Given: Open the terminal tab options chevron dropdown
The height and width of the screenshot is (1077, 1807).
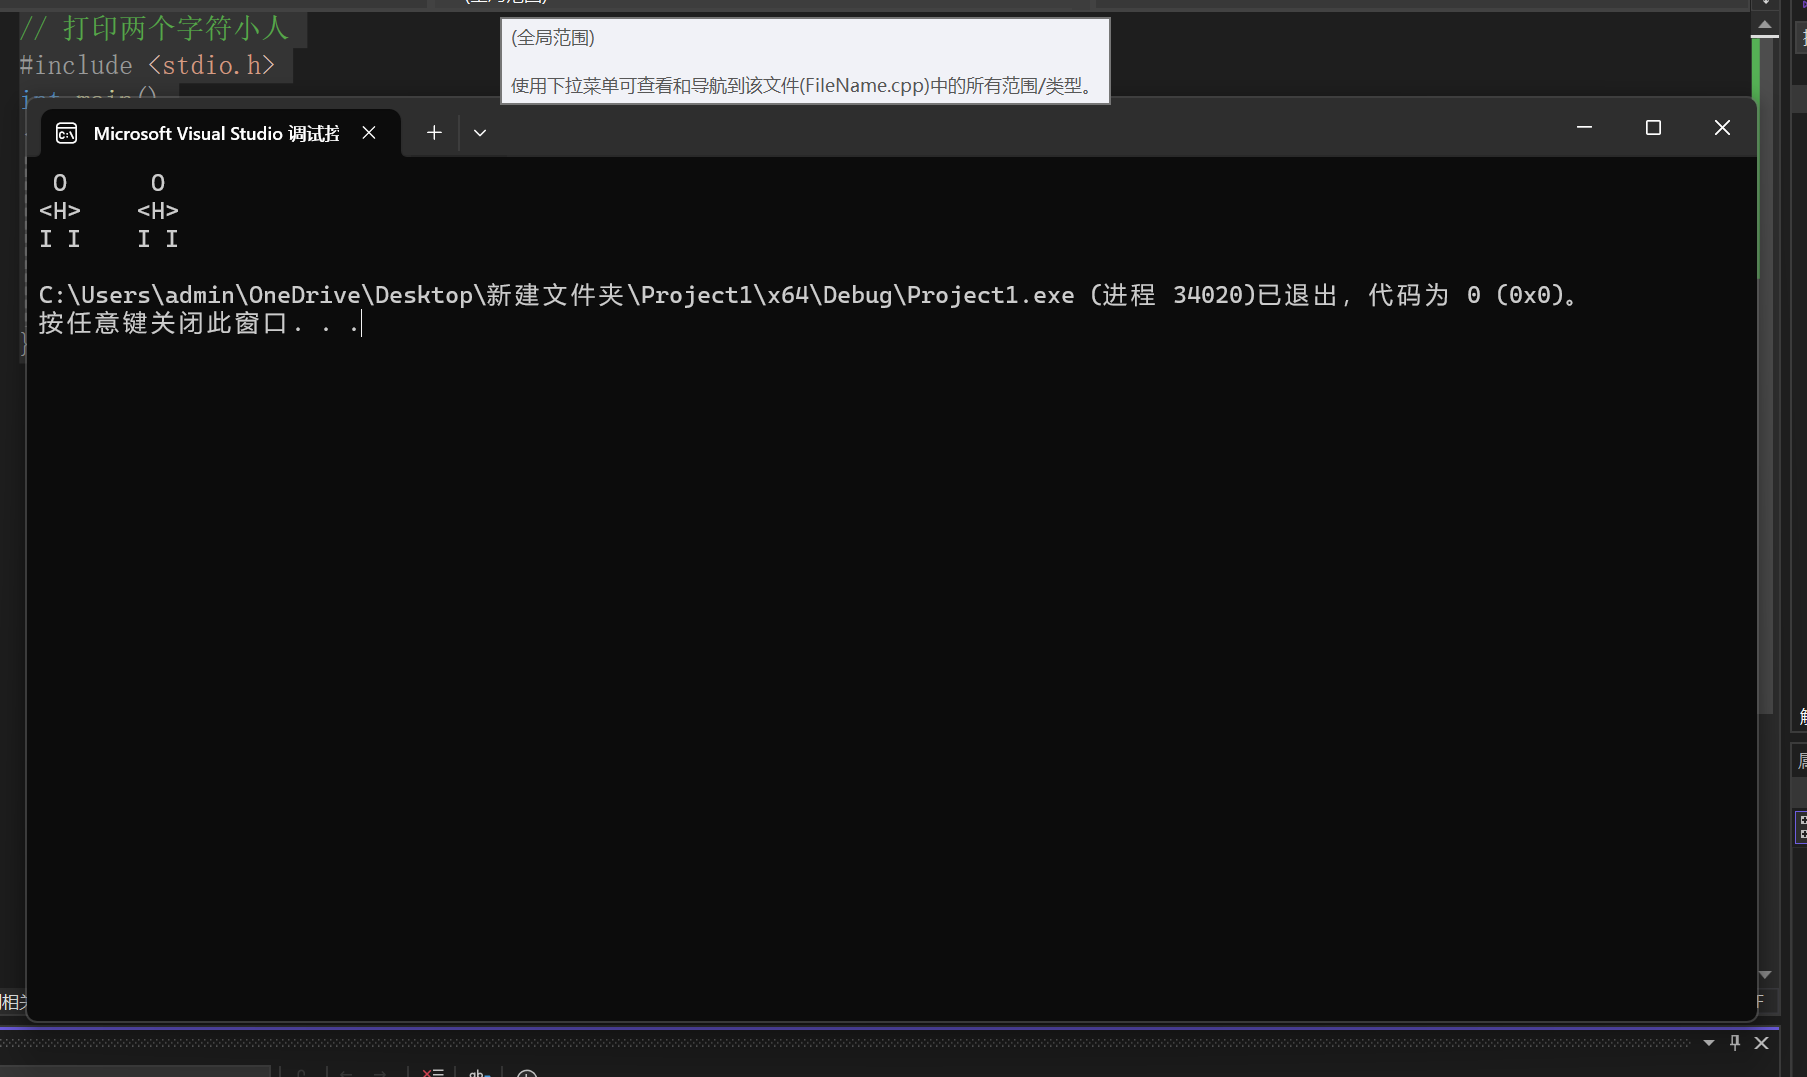Looking at the screenshot, I should (480, 131).
